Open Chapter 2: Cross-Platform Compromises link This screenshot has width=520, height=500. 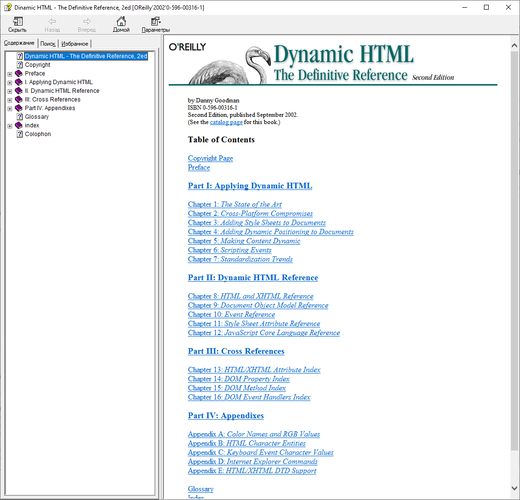point(250,213)
